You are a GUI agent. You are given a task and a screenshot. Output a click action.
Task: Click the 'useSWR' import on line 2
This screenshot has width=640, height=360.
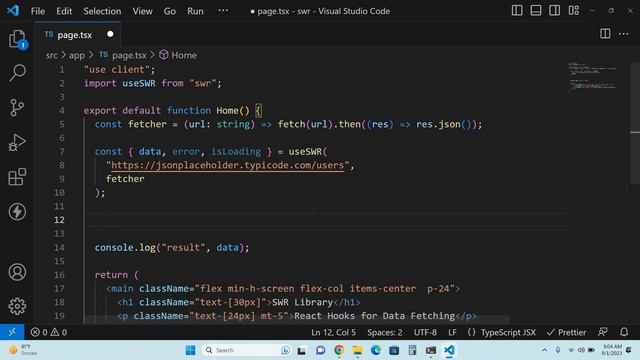[139, 83]
